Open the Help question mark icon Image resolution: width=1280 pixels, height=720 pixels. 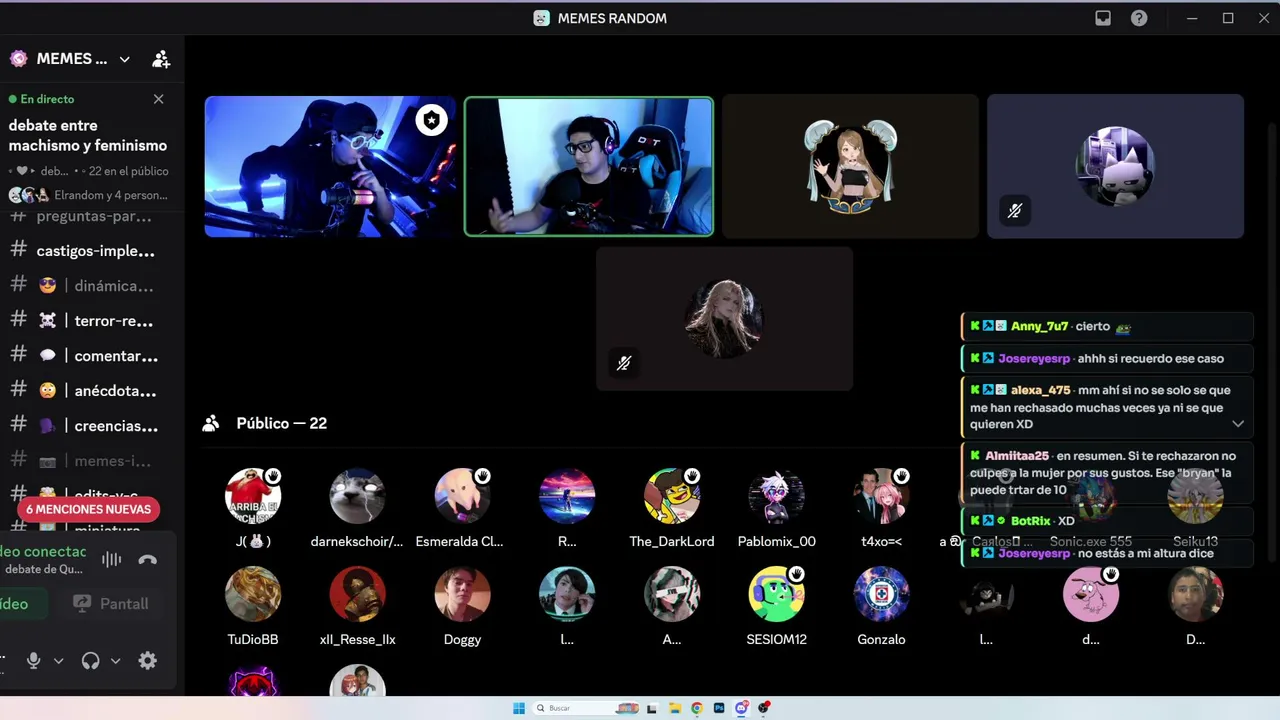tap(1139, 18)
